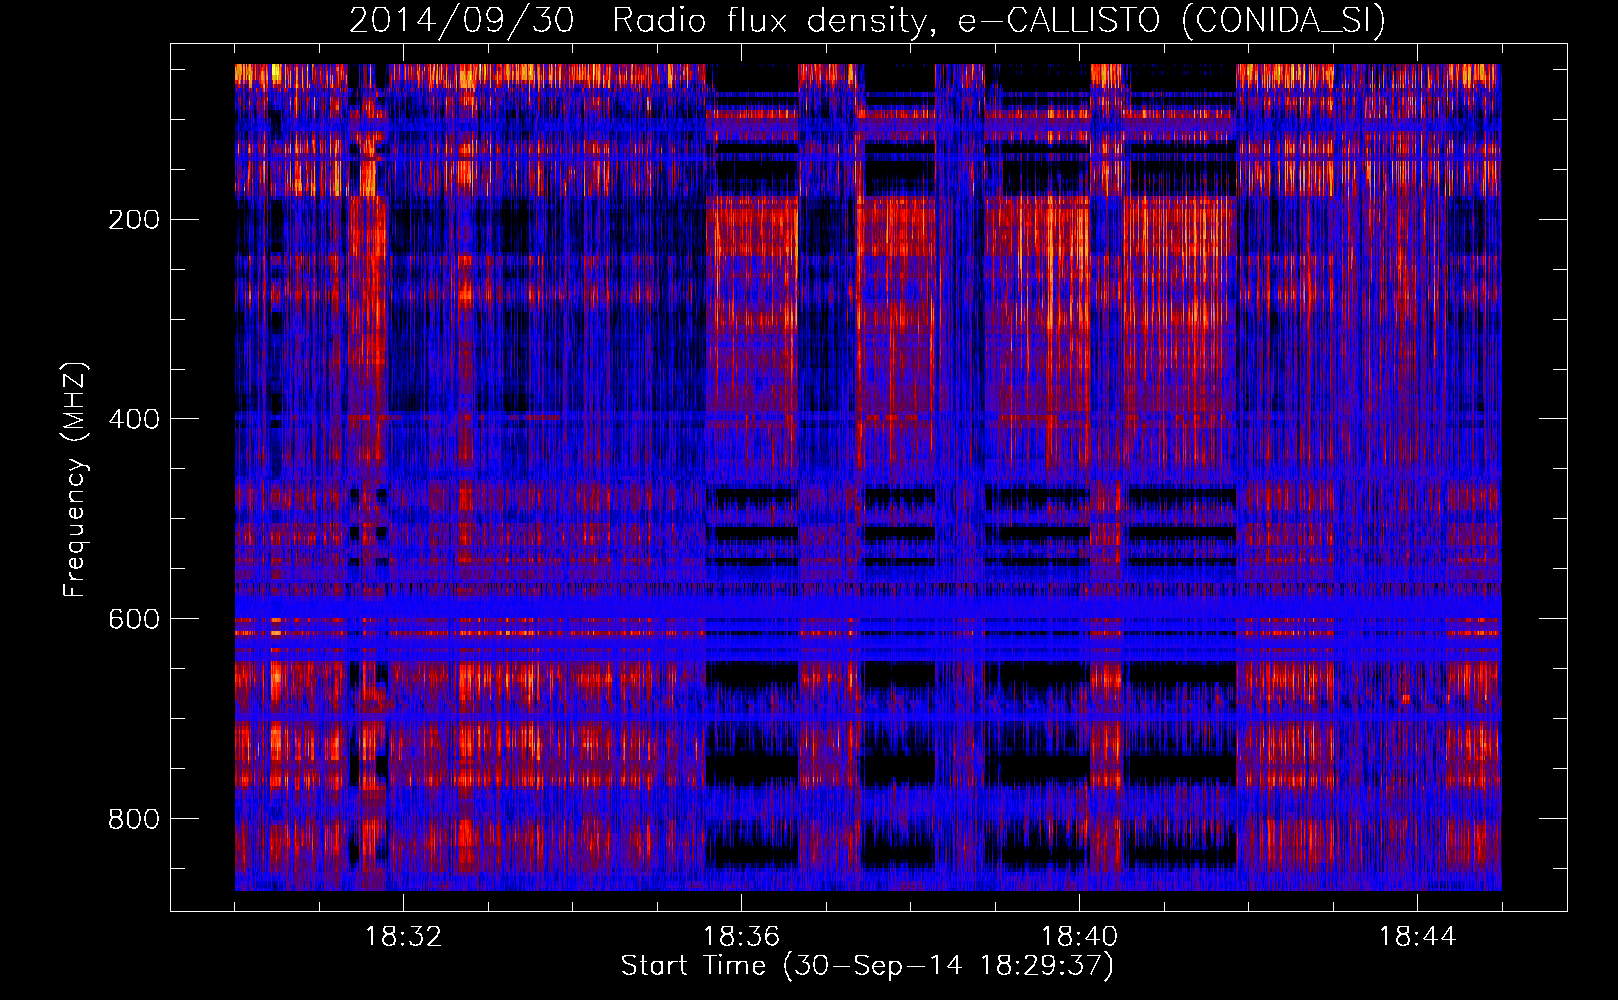Screen dimensions: 1618x1000
Task: Click the 18:40 time tick label
Action: point(1079,937)
